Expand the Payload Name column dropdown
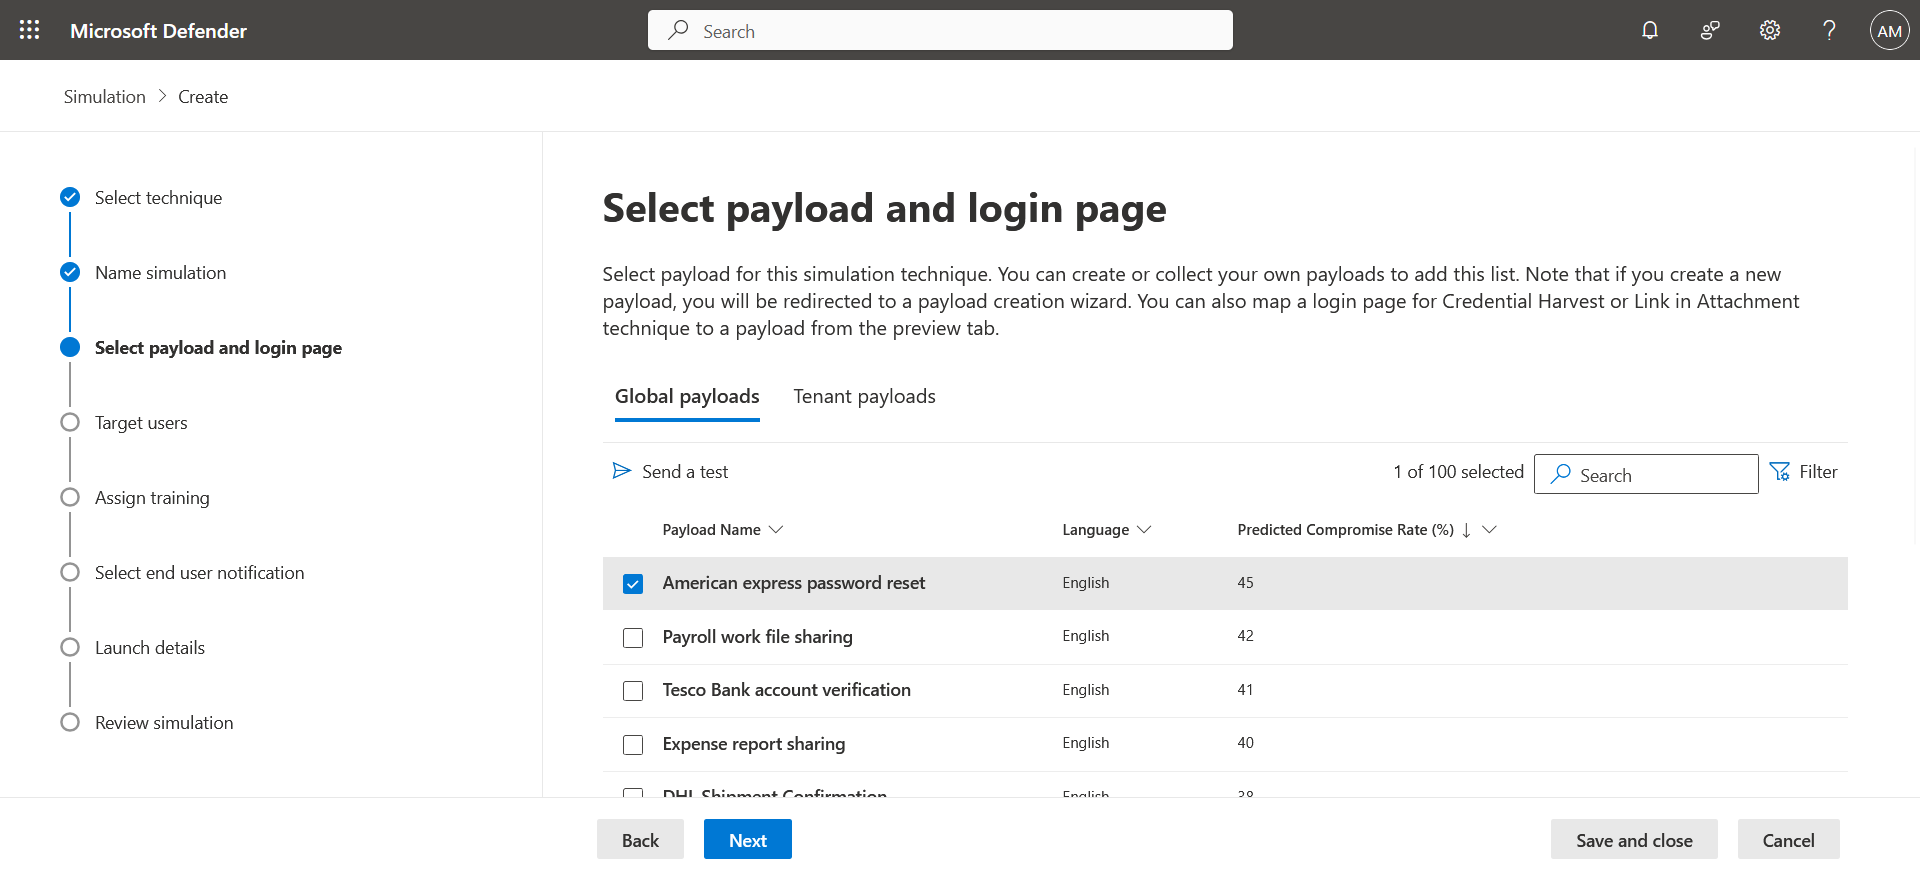 coord(776,530)
